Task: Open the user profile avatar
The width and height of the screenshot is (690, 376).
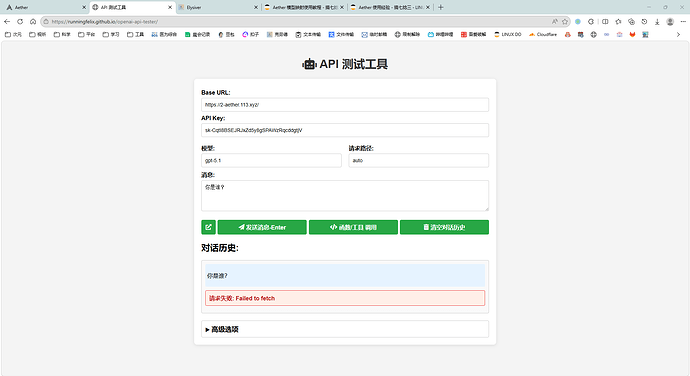Action: pos(670,22)
